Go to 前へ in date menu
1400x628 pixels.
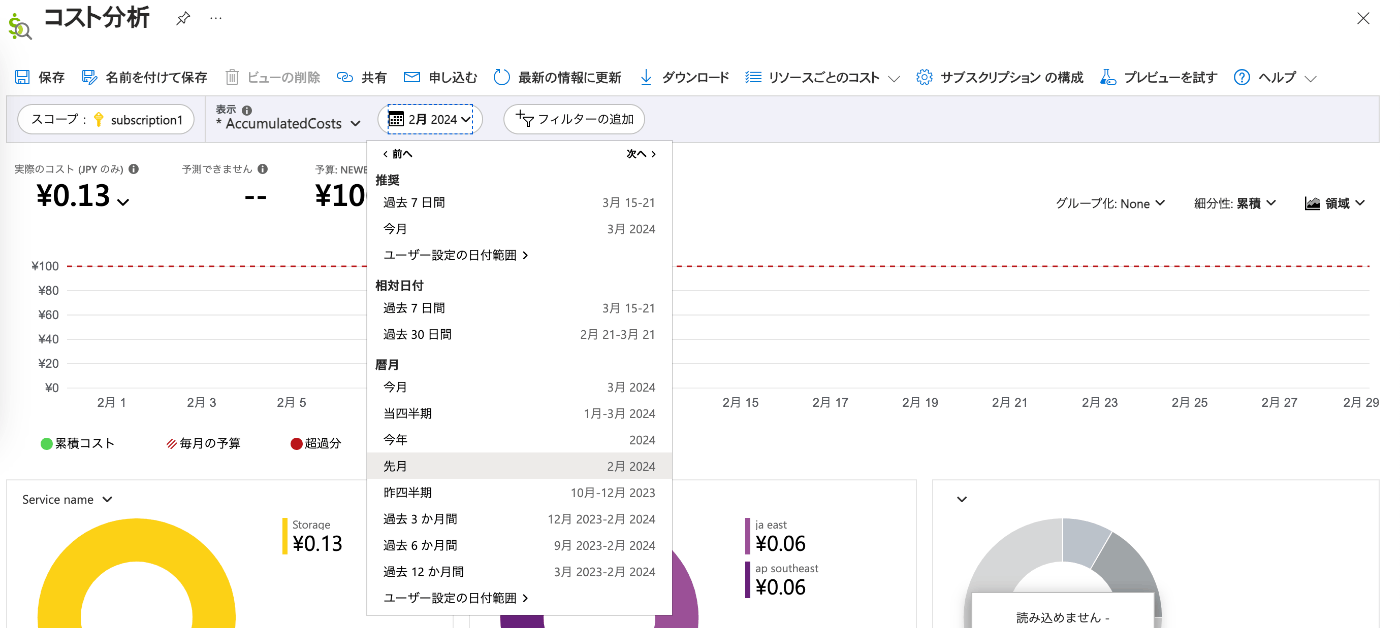pos(398,154)
